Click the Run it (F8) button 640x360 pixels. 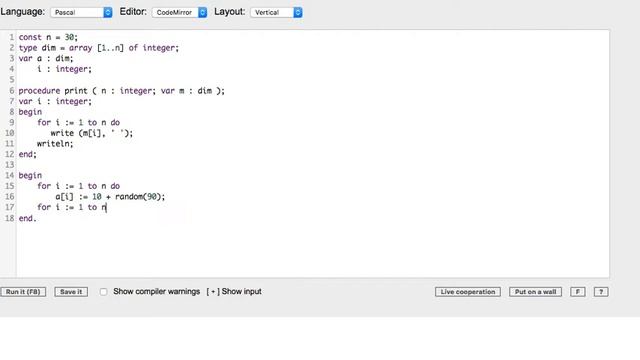tap(23, 292)
